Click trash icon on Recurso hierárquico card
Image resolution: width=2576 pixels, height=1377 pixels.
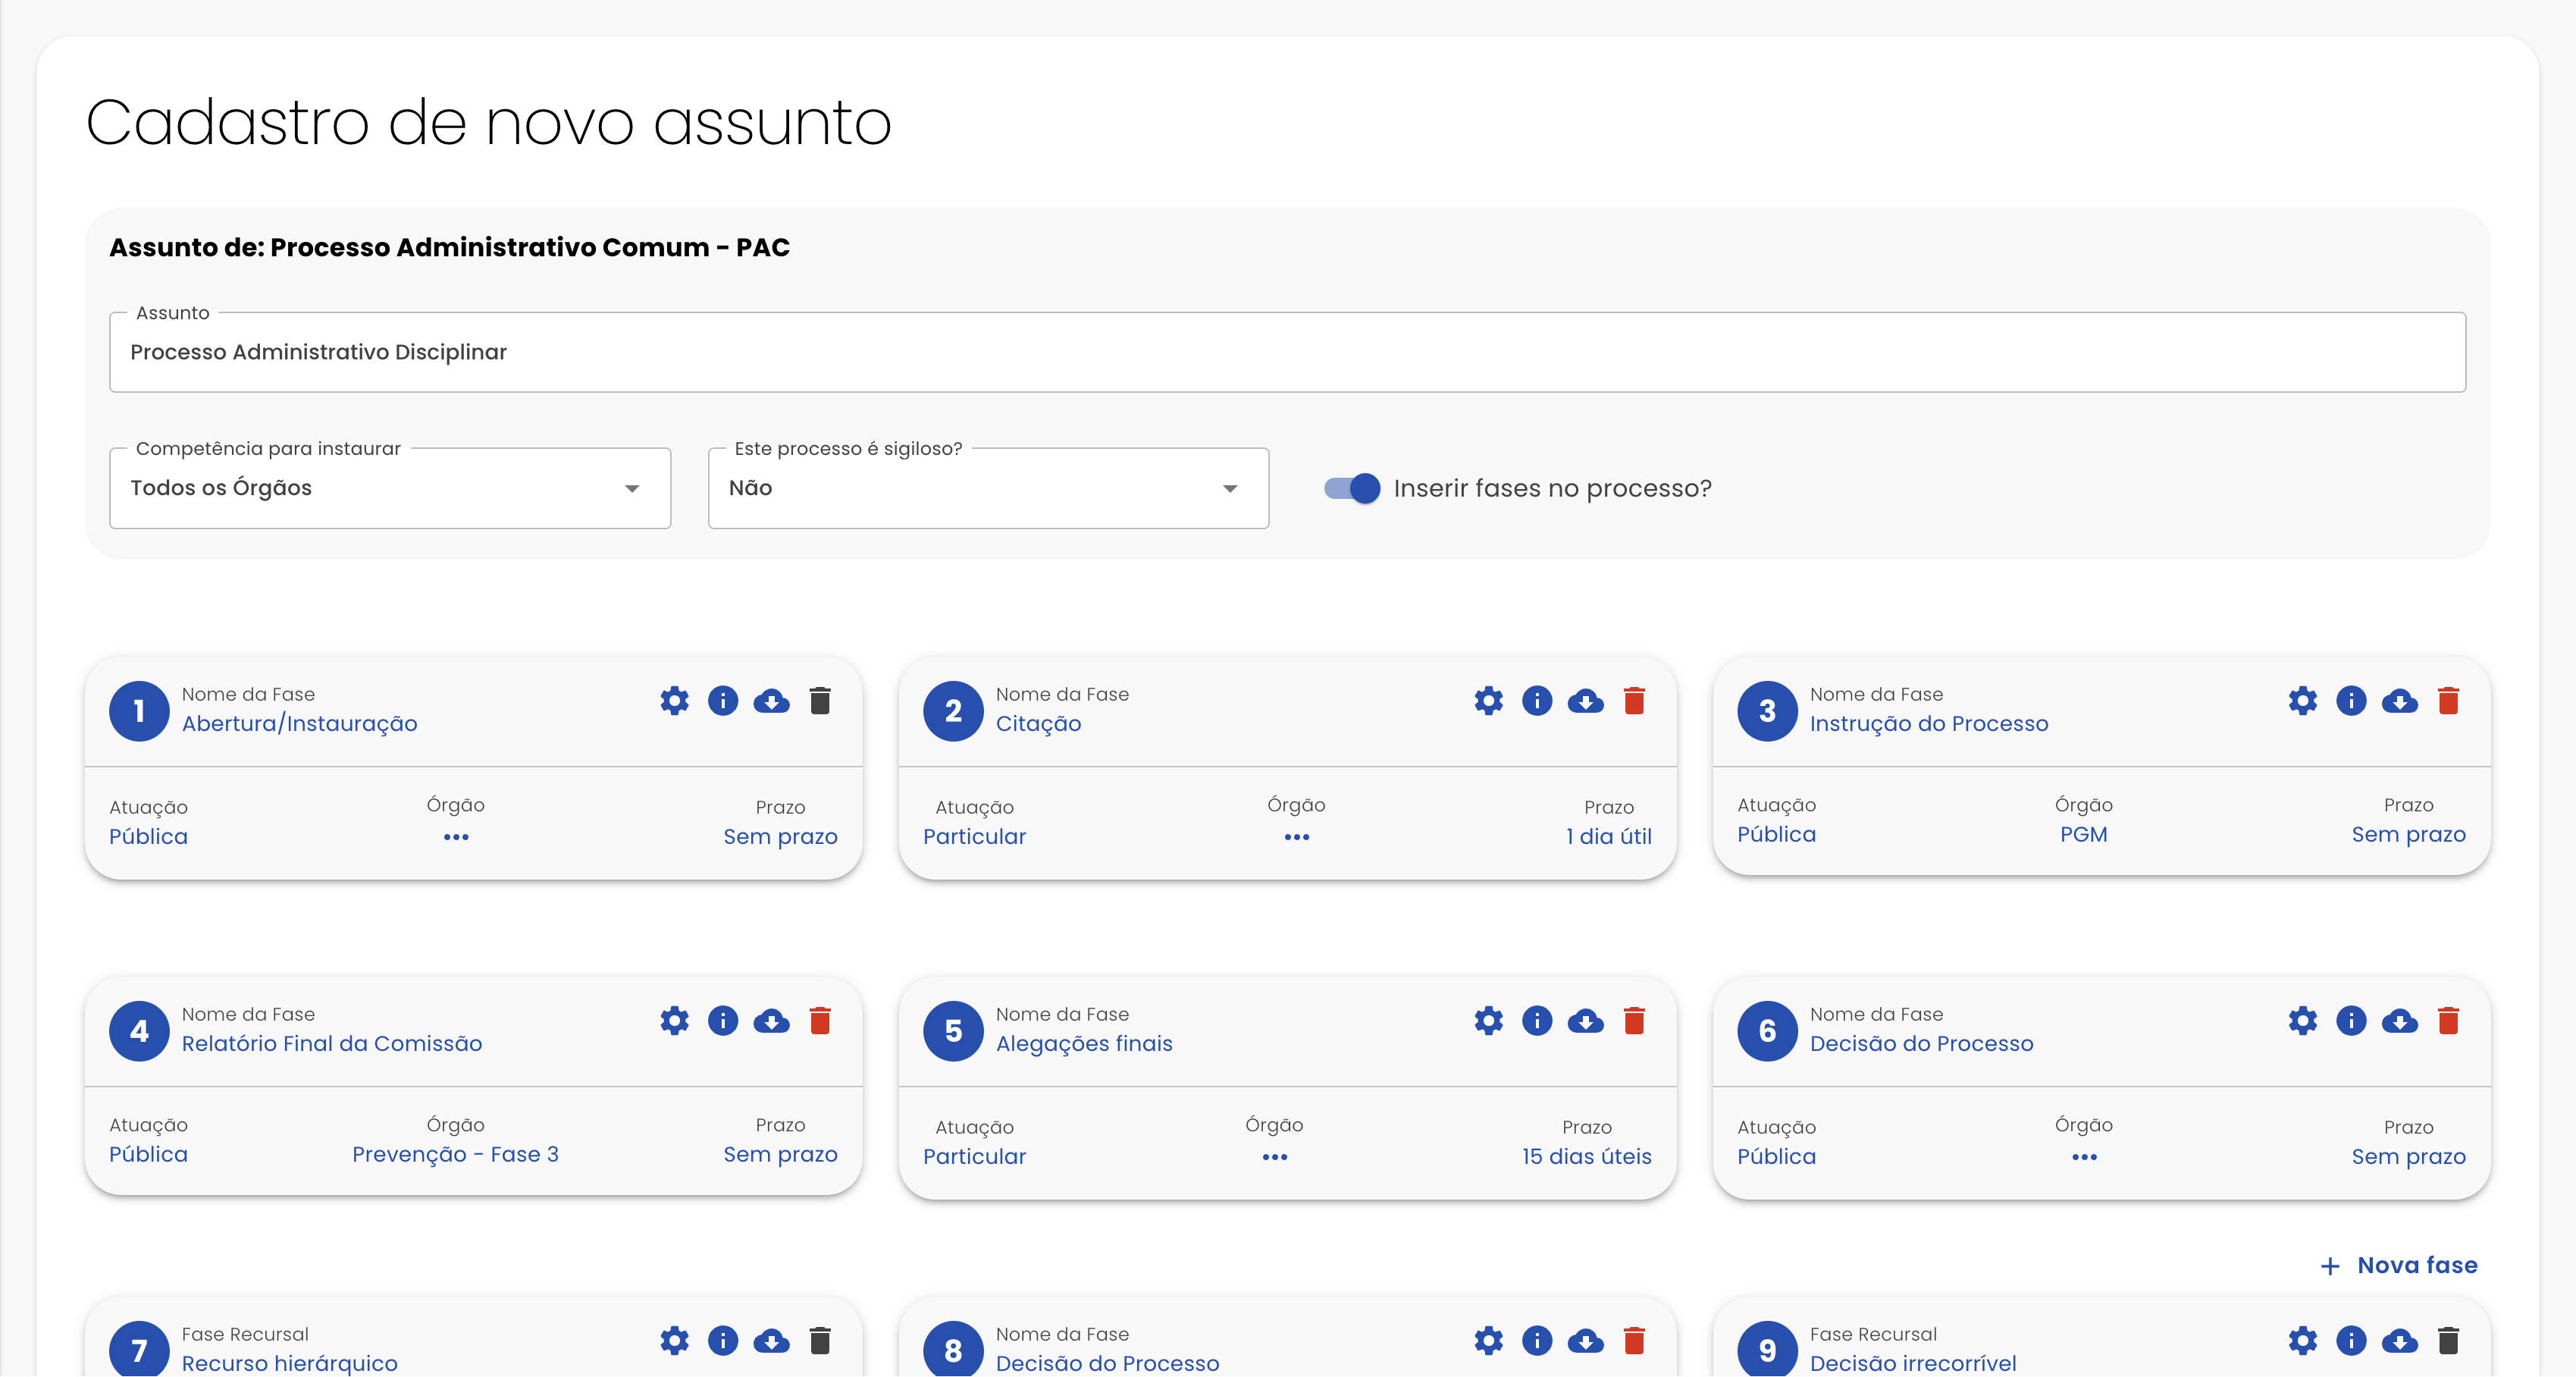click(x=820, y=1340)
